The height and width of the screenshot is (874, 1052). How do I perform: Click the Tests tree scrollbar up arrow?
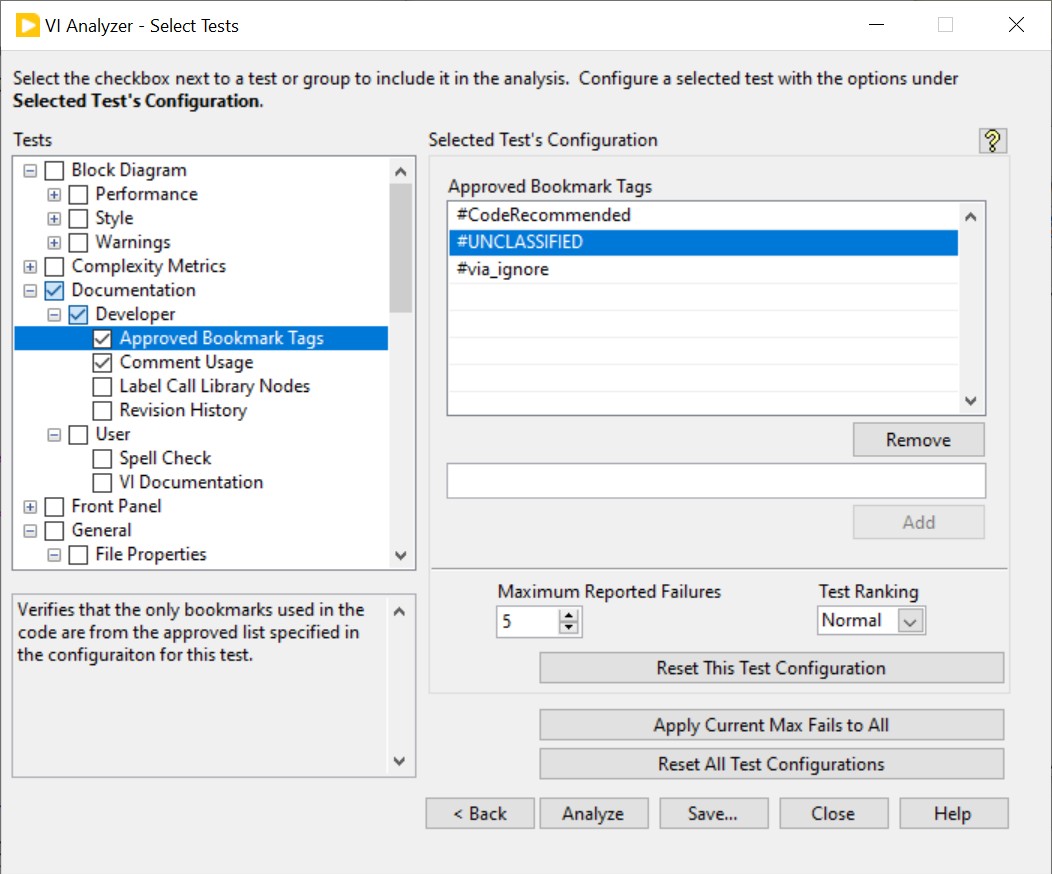(x=401, y=172)
